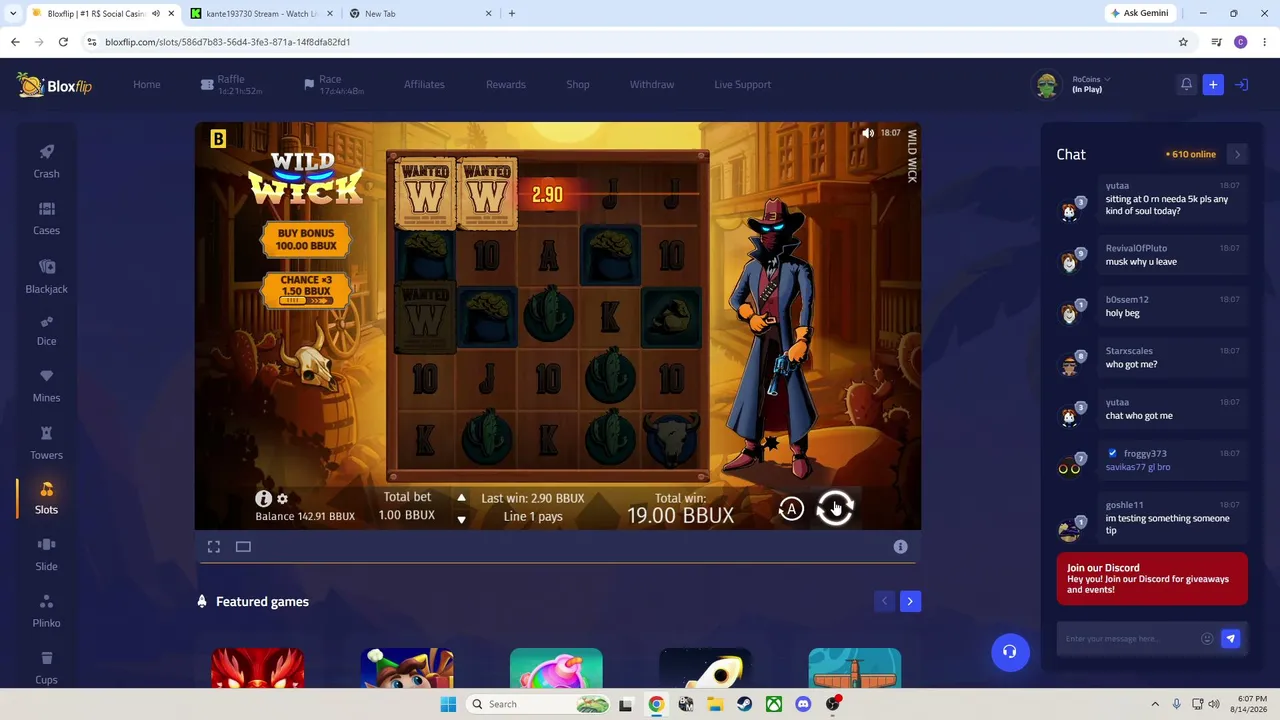Open the Crash game from the sidebar

[x=46, y=161]
